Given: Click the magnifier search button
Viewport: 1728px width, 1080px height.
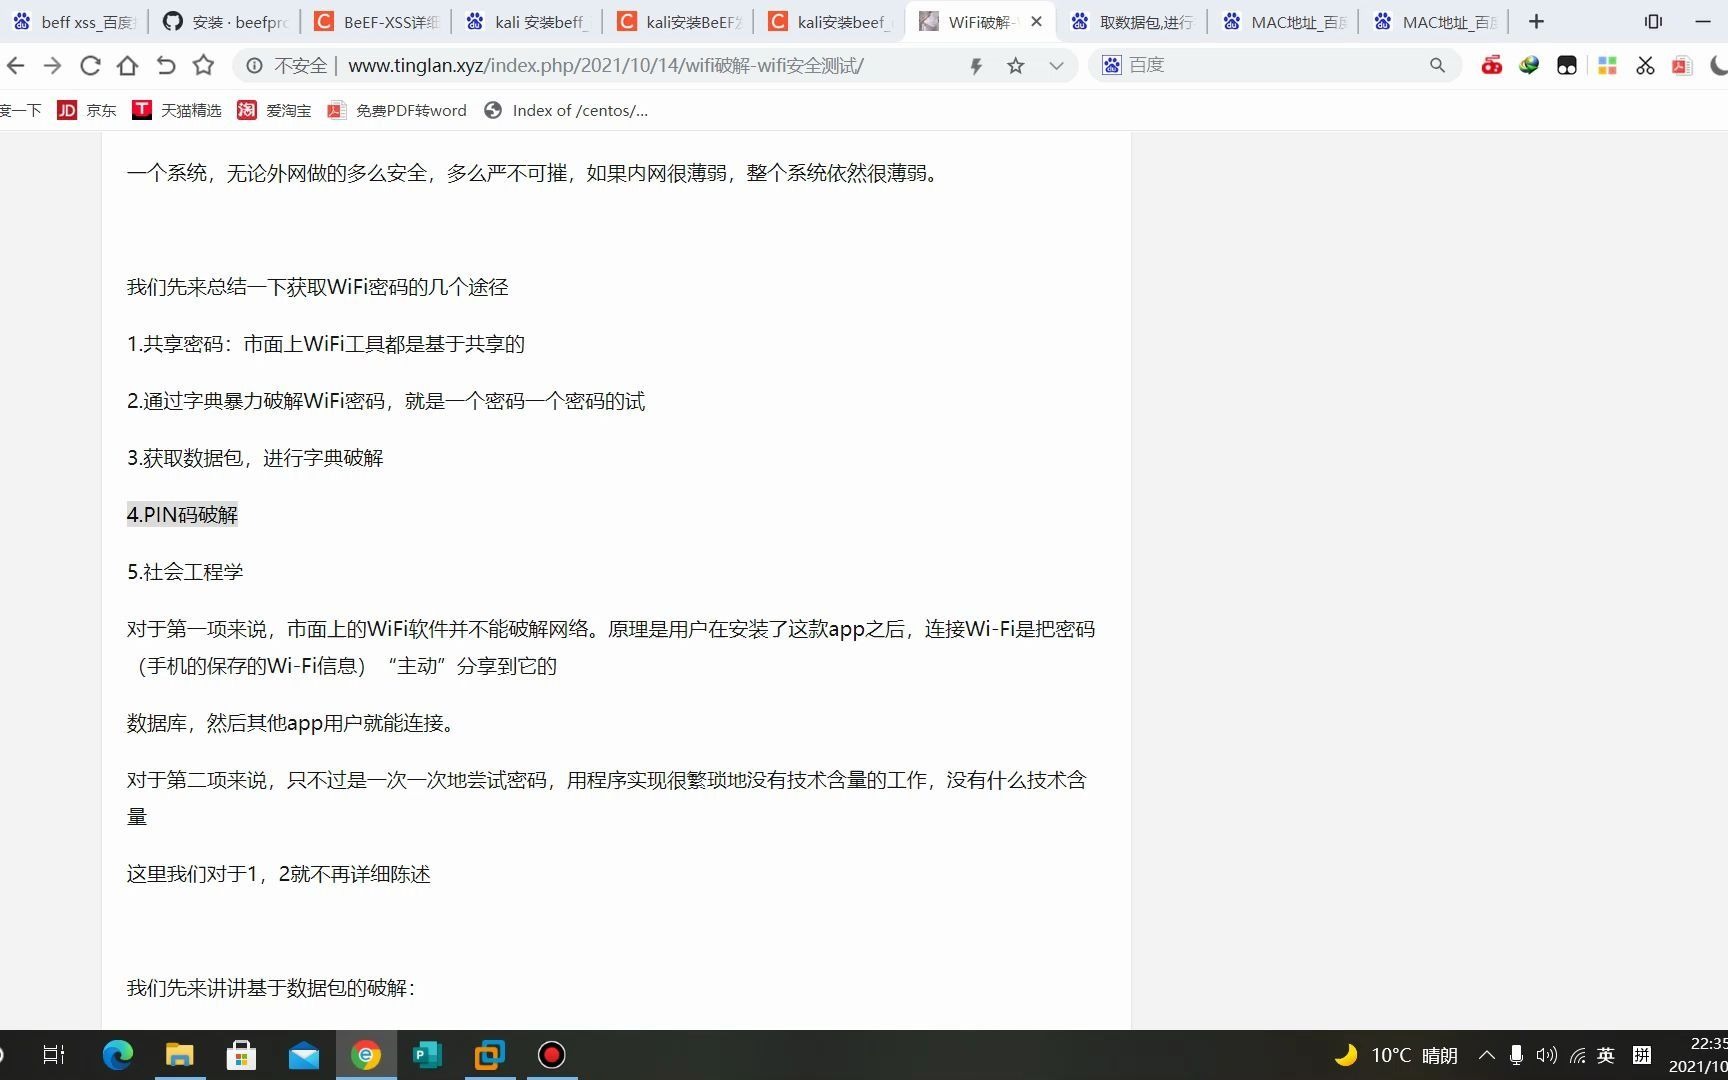Looking at the screenshot, I should click(x=1437, y=65).
